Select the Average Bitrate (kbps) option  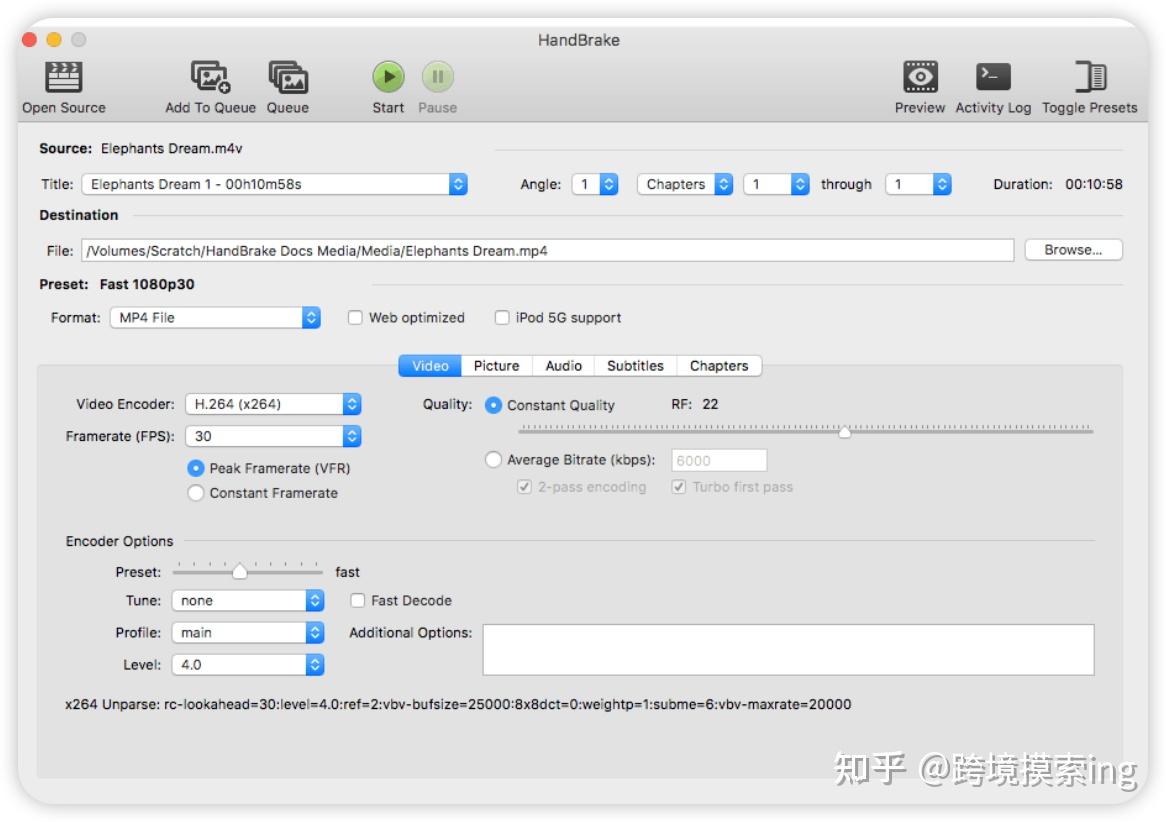coord(493,460)
